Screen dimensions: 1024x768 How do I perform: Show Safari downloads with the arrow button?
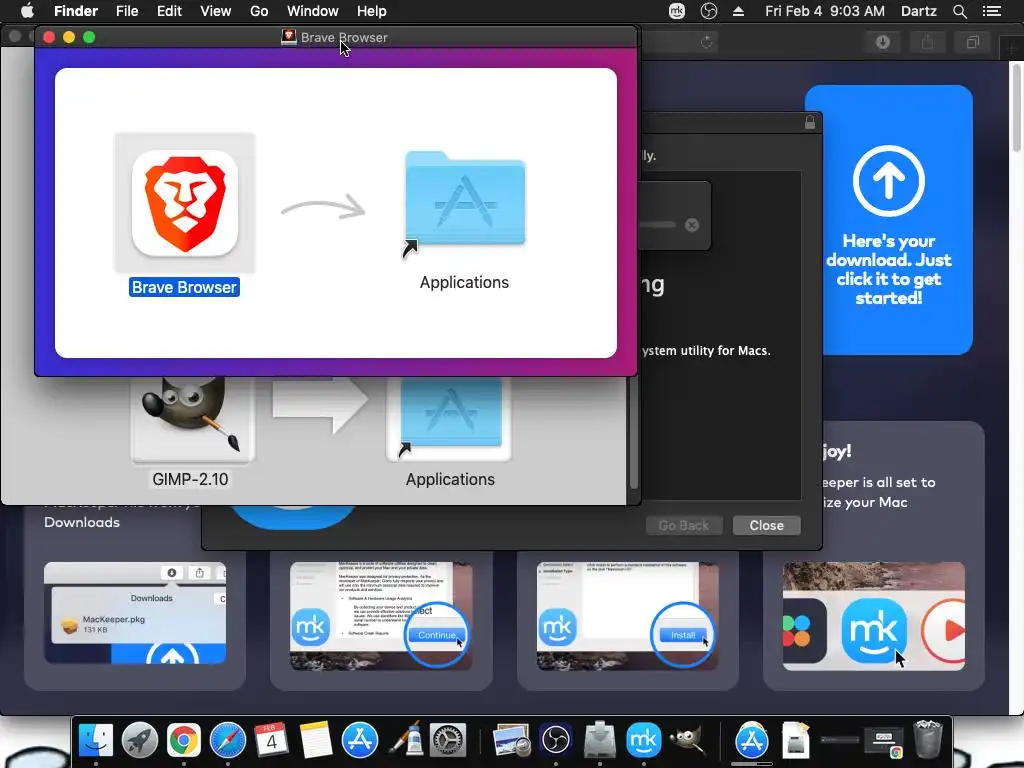click(x=882, y=42)
